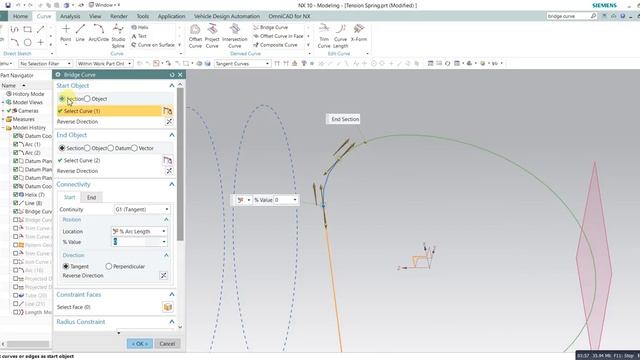Open the Curve Length tool
640x360 pixels.
click(340, 36)
